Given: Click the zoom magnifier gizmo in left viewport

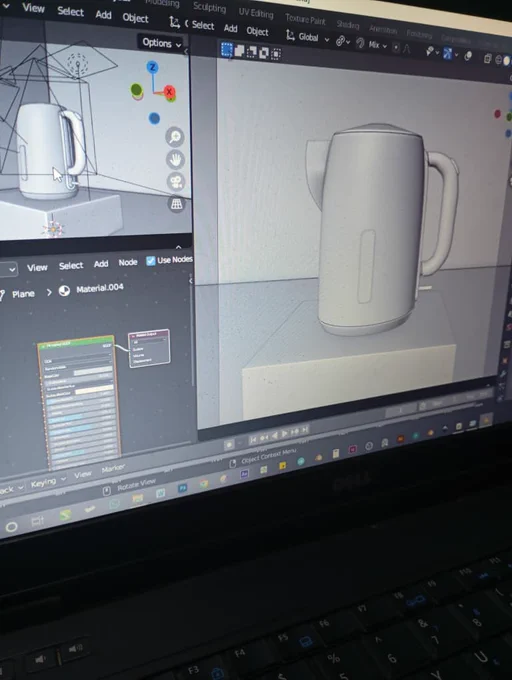Looking at the screenshot, I should coord(175,137).
